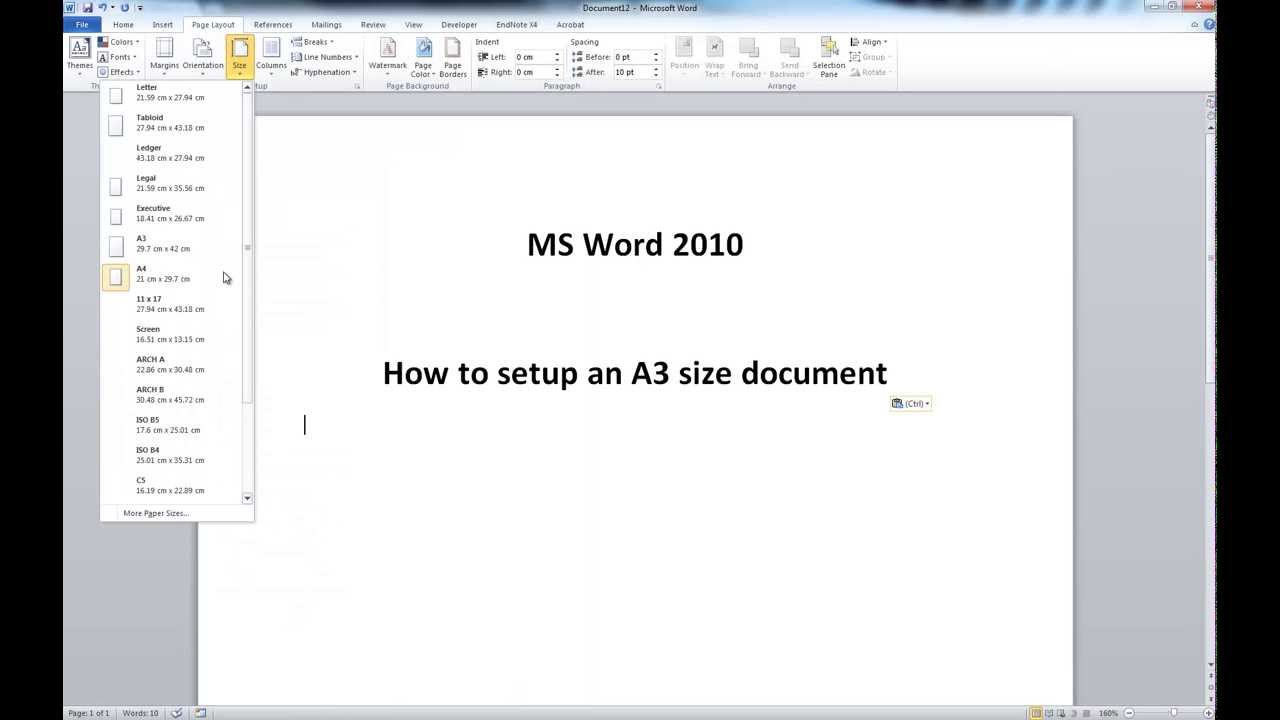Select the Ledger paper size
The height and width of the screenshot is (720, 1280).
point(172,153)
